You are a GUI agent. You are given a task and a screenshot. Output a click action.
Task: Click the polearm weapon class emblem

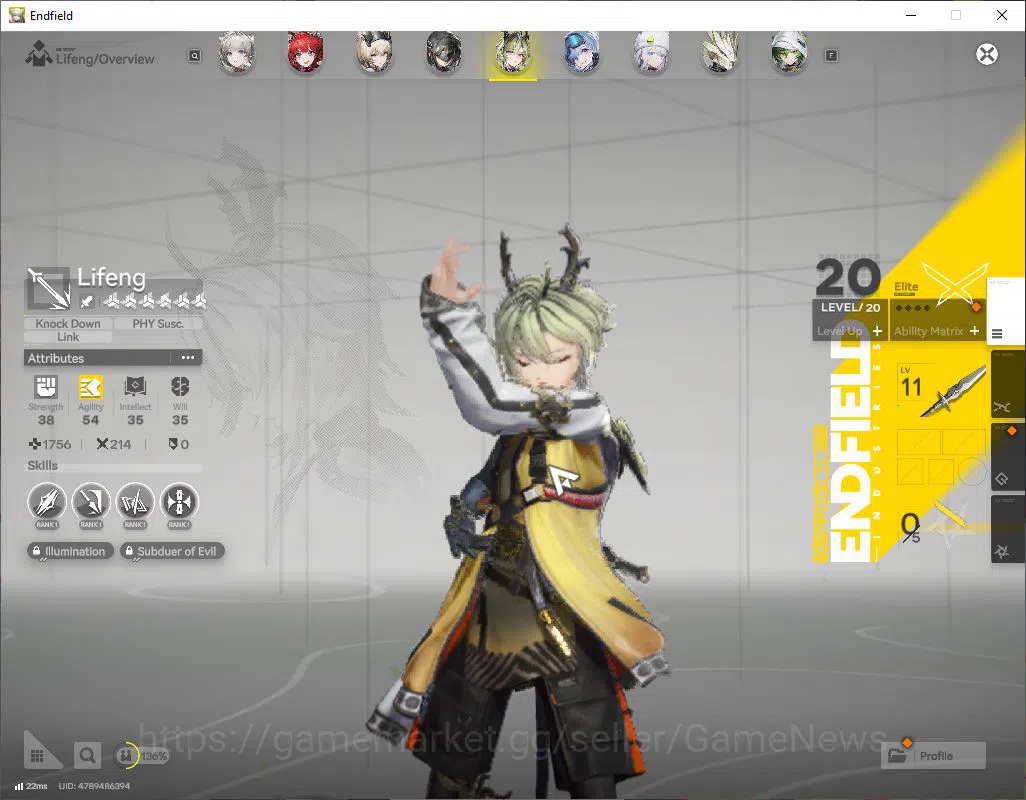[48, 288]
